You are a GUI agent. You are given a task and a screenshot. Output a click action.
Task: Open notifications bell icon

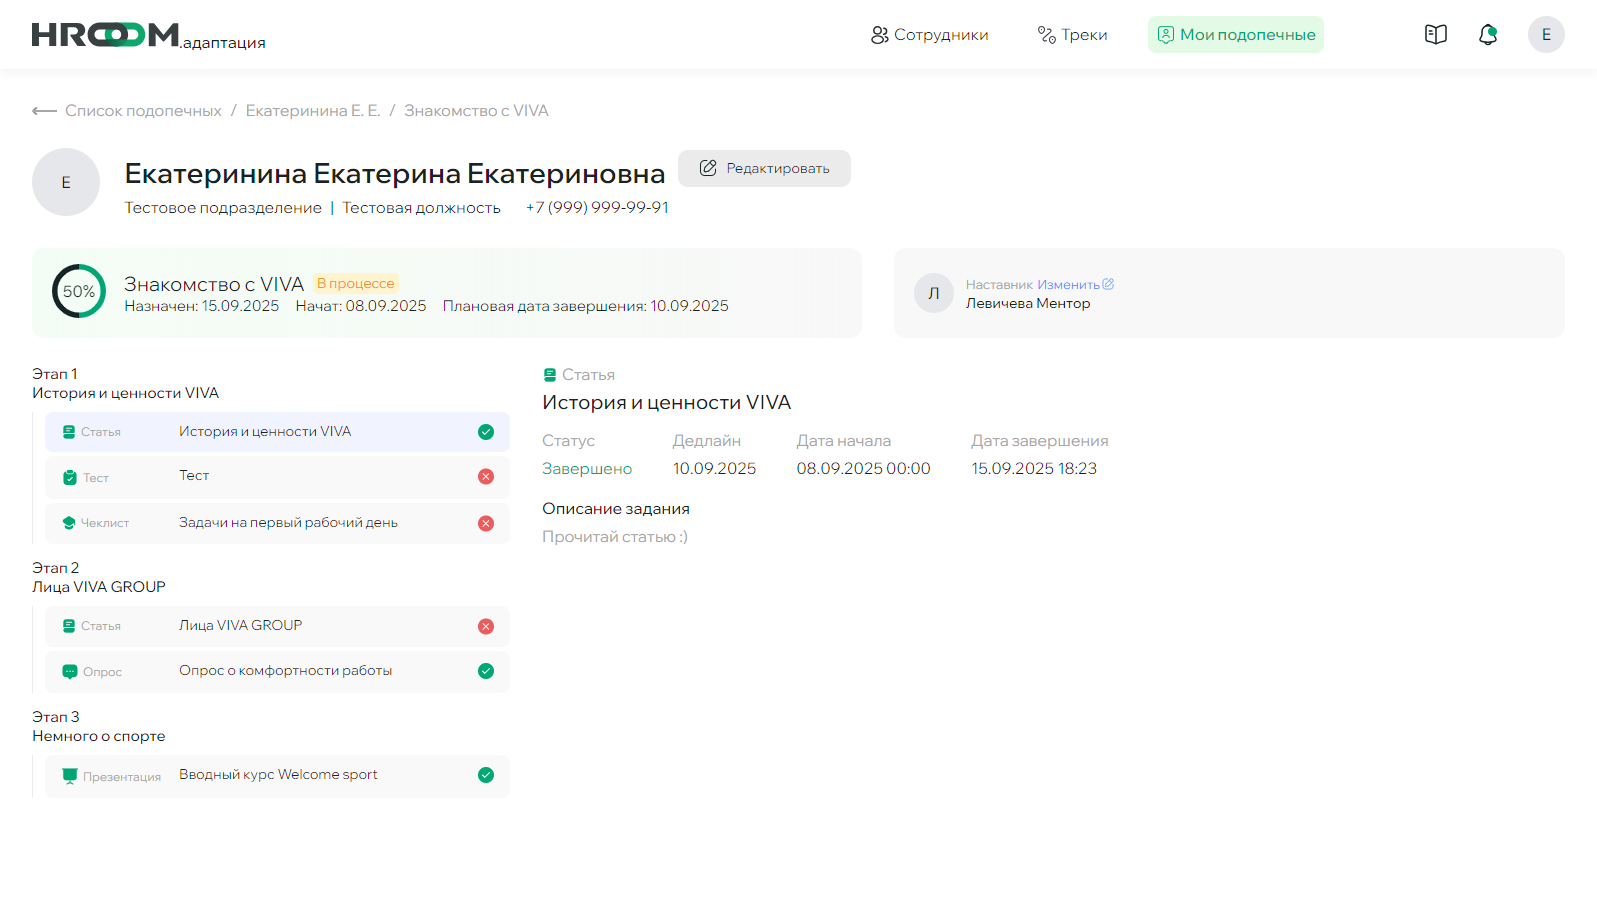tap(1488, 35)
